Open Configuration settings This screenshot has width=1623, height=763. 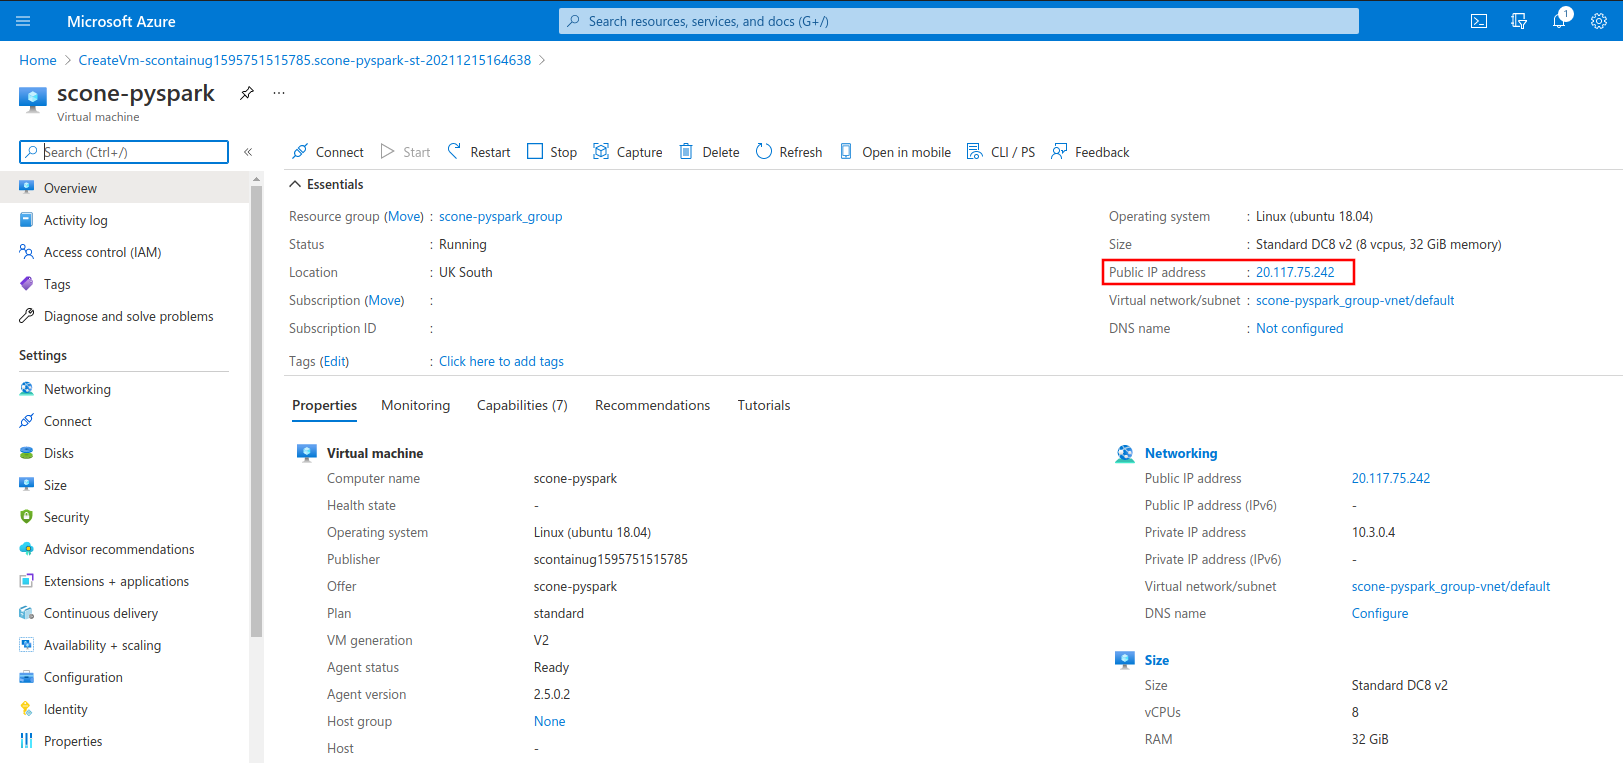click(83, 677)
